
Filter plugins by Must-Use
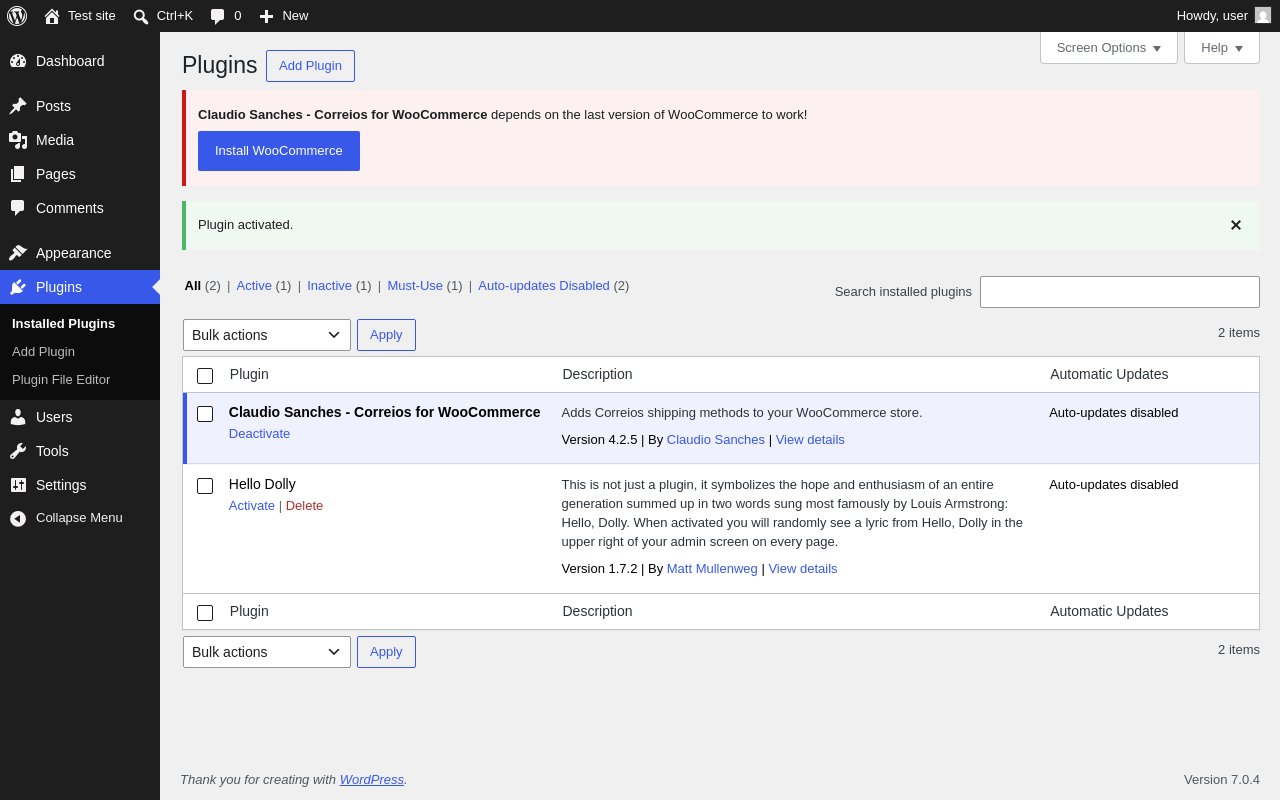tap(415, 286)
